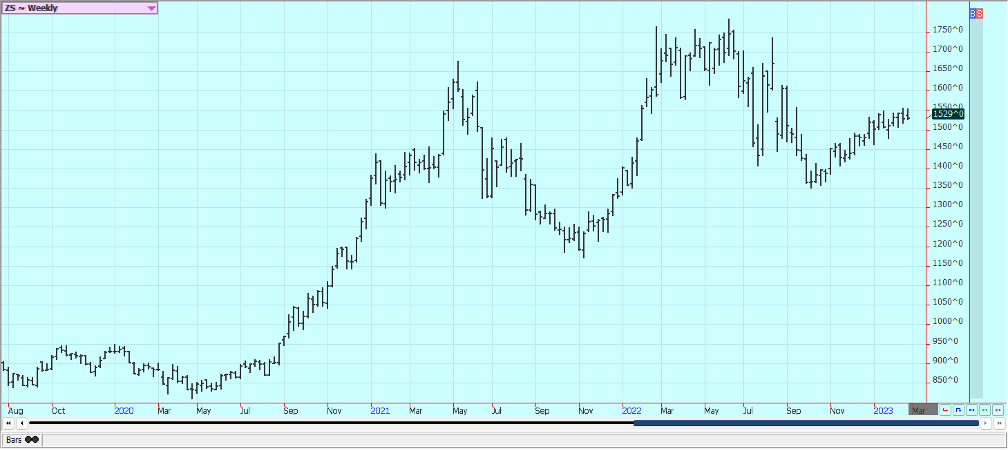Jump to chart end with double-right arrow
This screenshot has height=450, width=1008.
coord(999,423)
